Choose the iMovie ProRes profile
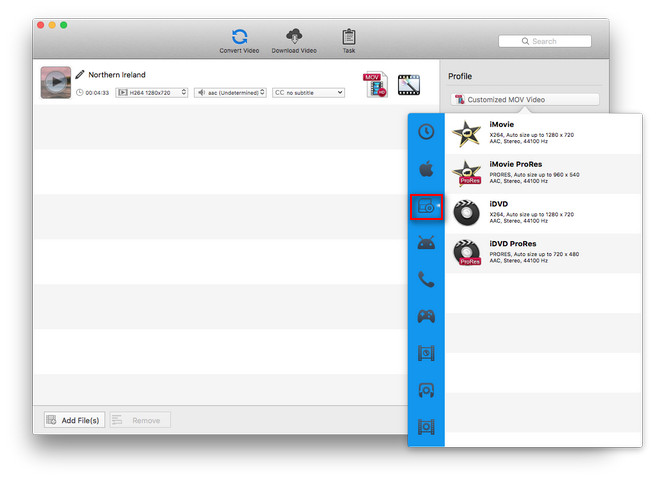The width and height of the screenshot is (660, 481). coord(543,173)
